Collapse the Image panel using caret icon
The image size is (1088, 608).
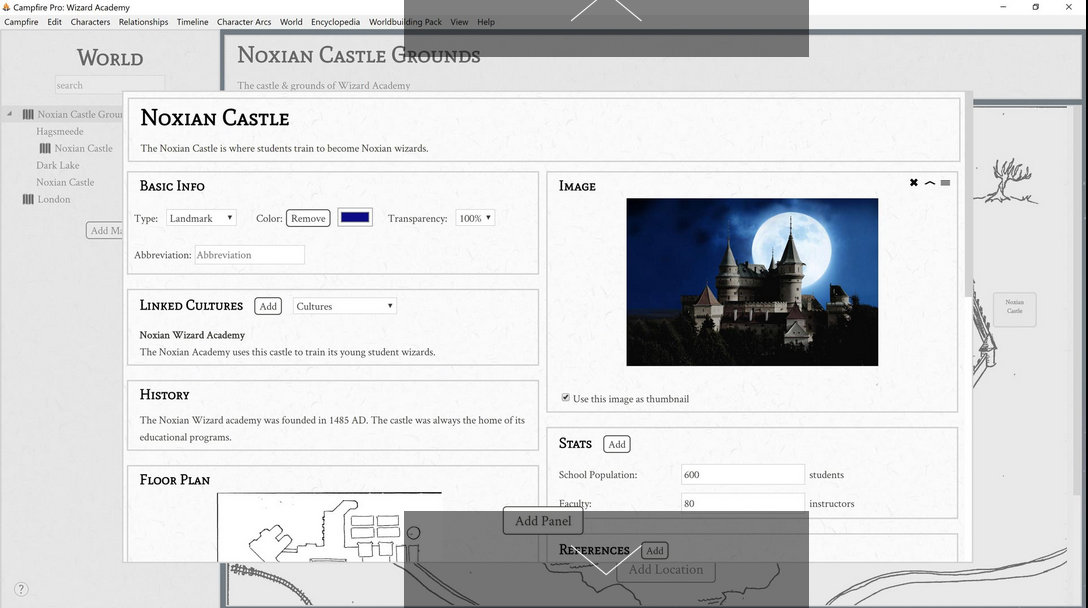tap(930, 183)
